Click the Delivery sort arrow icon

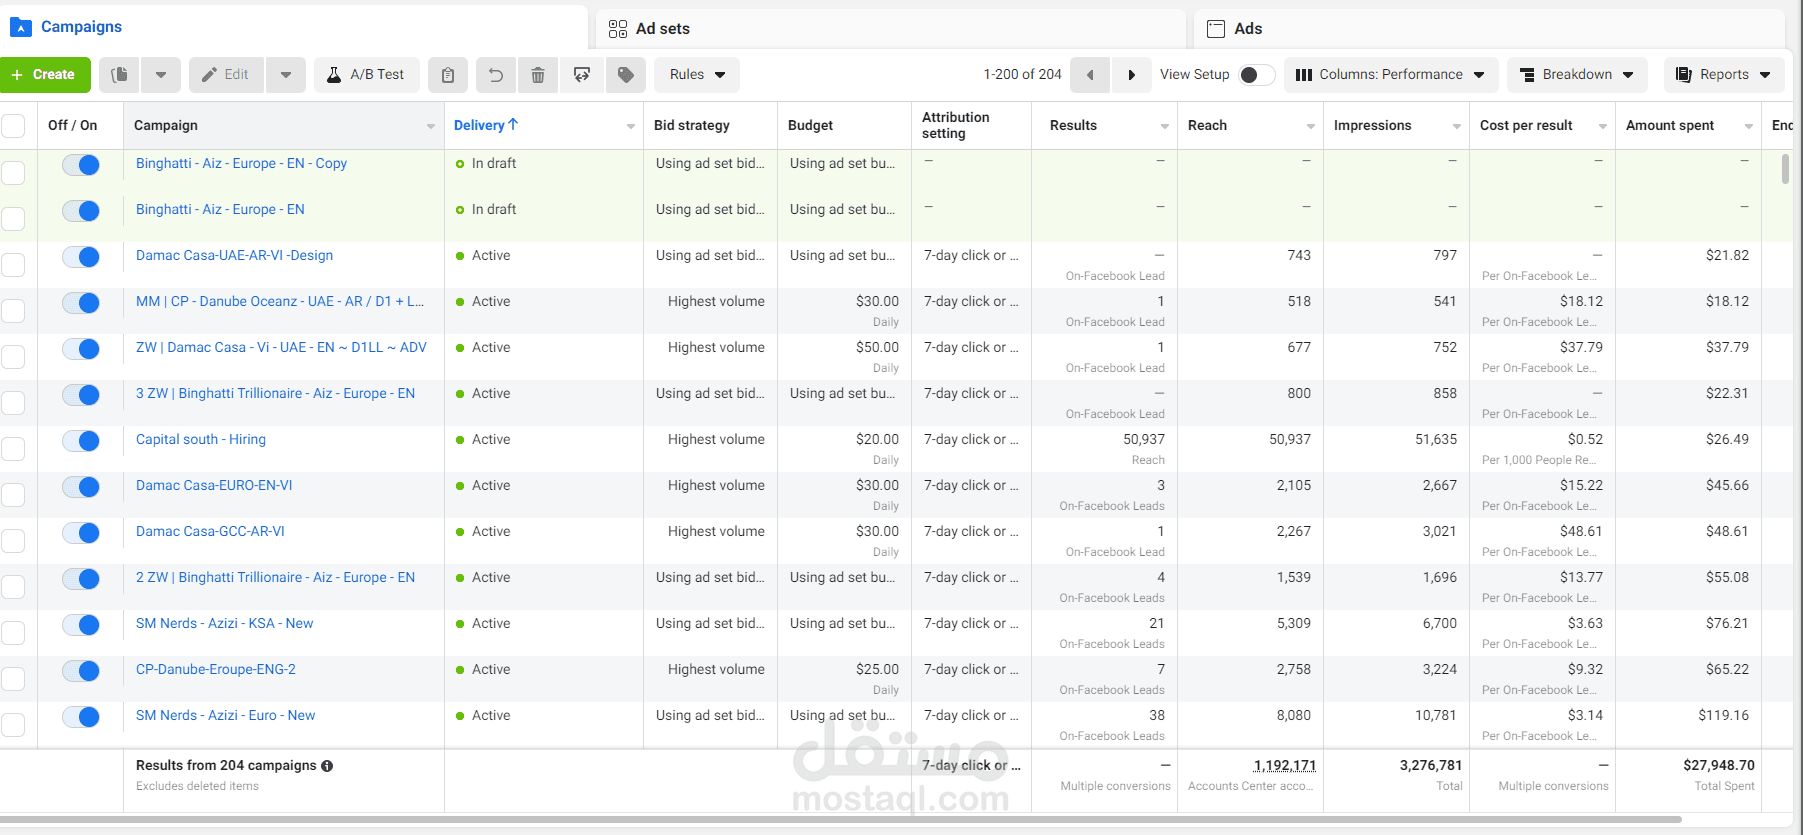pyautogui.click(x=513, y=124)
